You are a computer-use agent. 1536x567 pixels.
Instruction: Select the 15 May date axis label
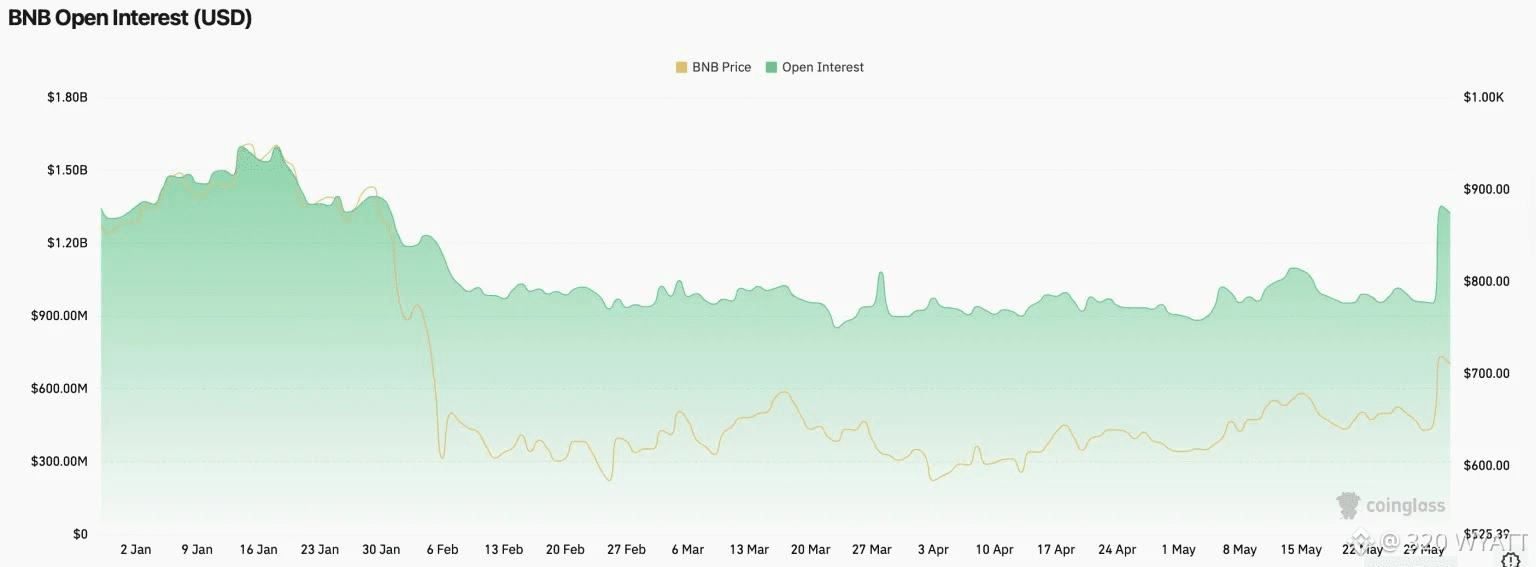pyautogui.click(x=1302, y=549)
